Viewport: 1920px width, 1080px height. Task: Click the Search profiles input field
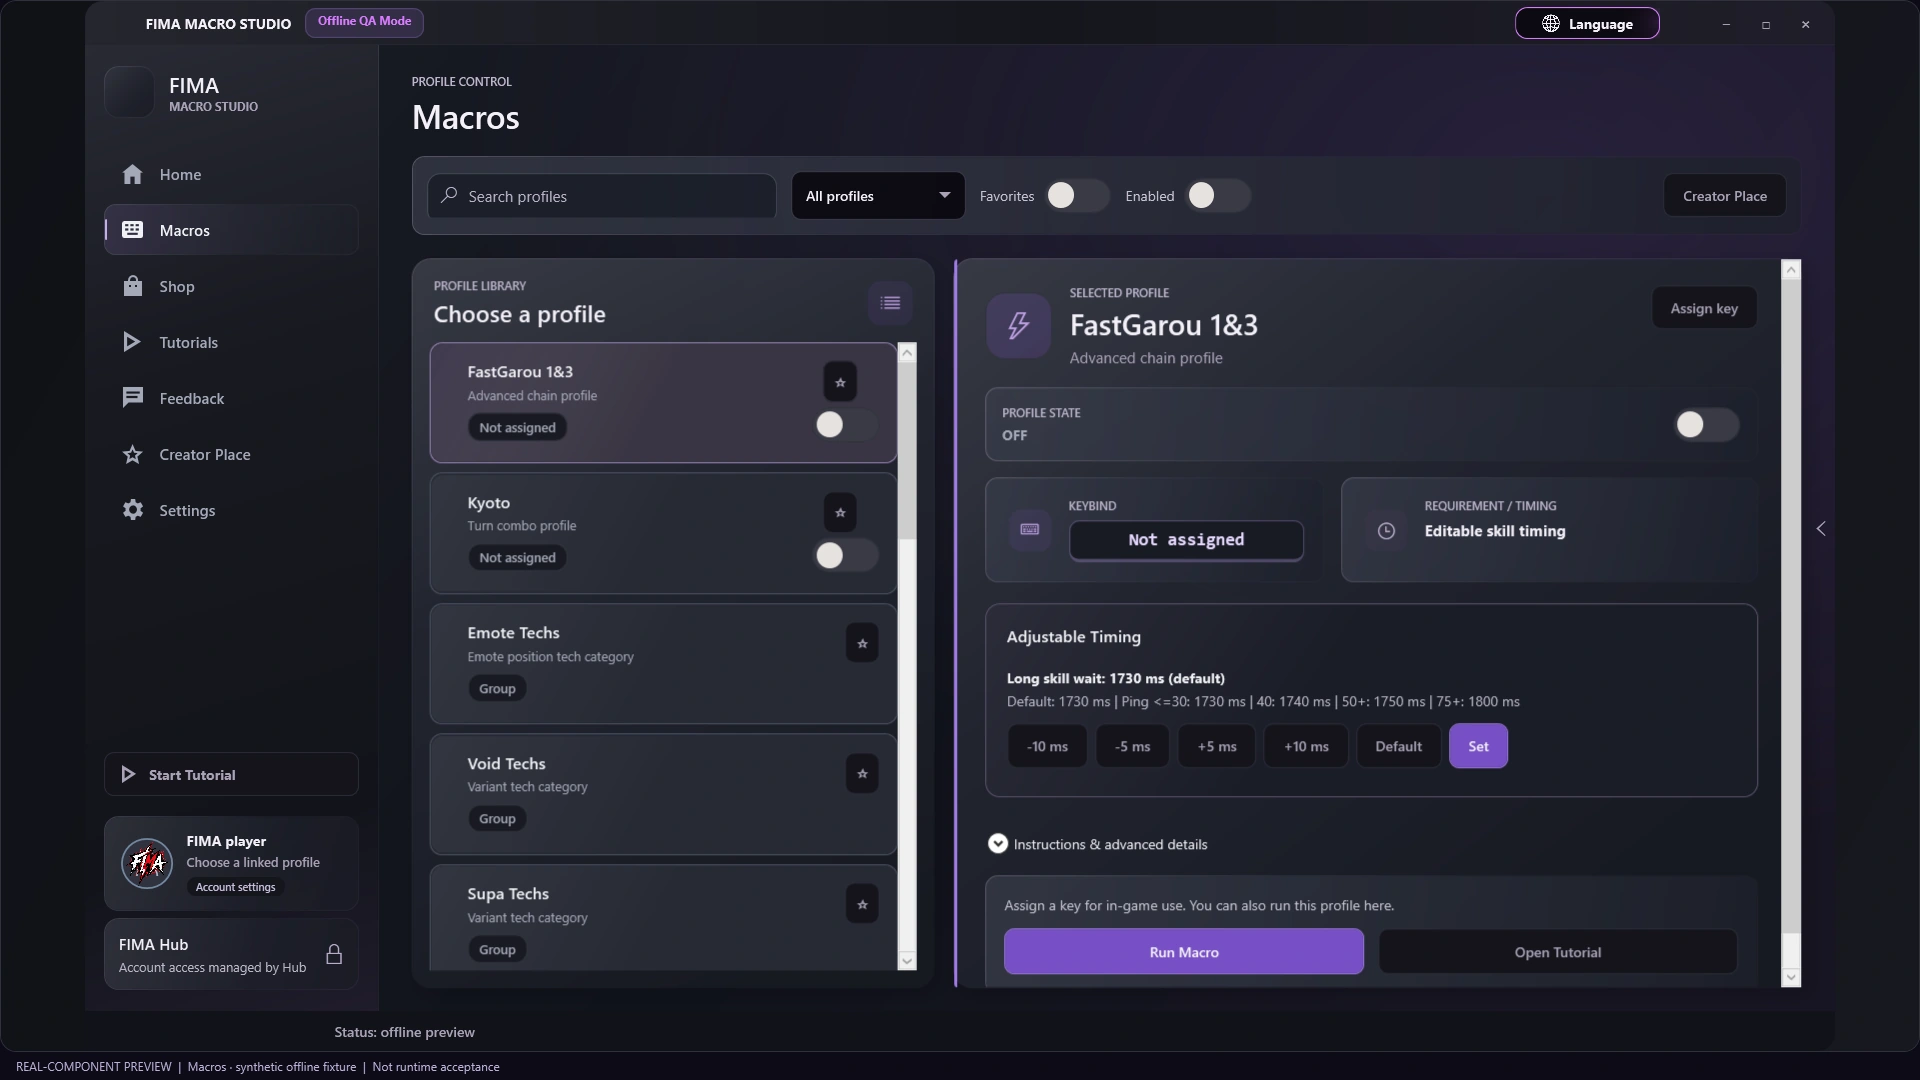point(602,196)
